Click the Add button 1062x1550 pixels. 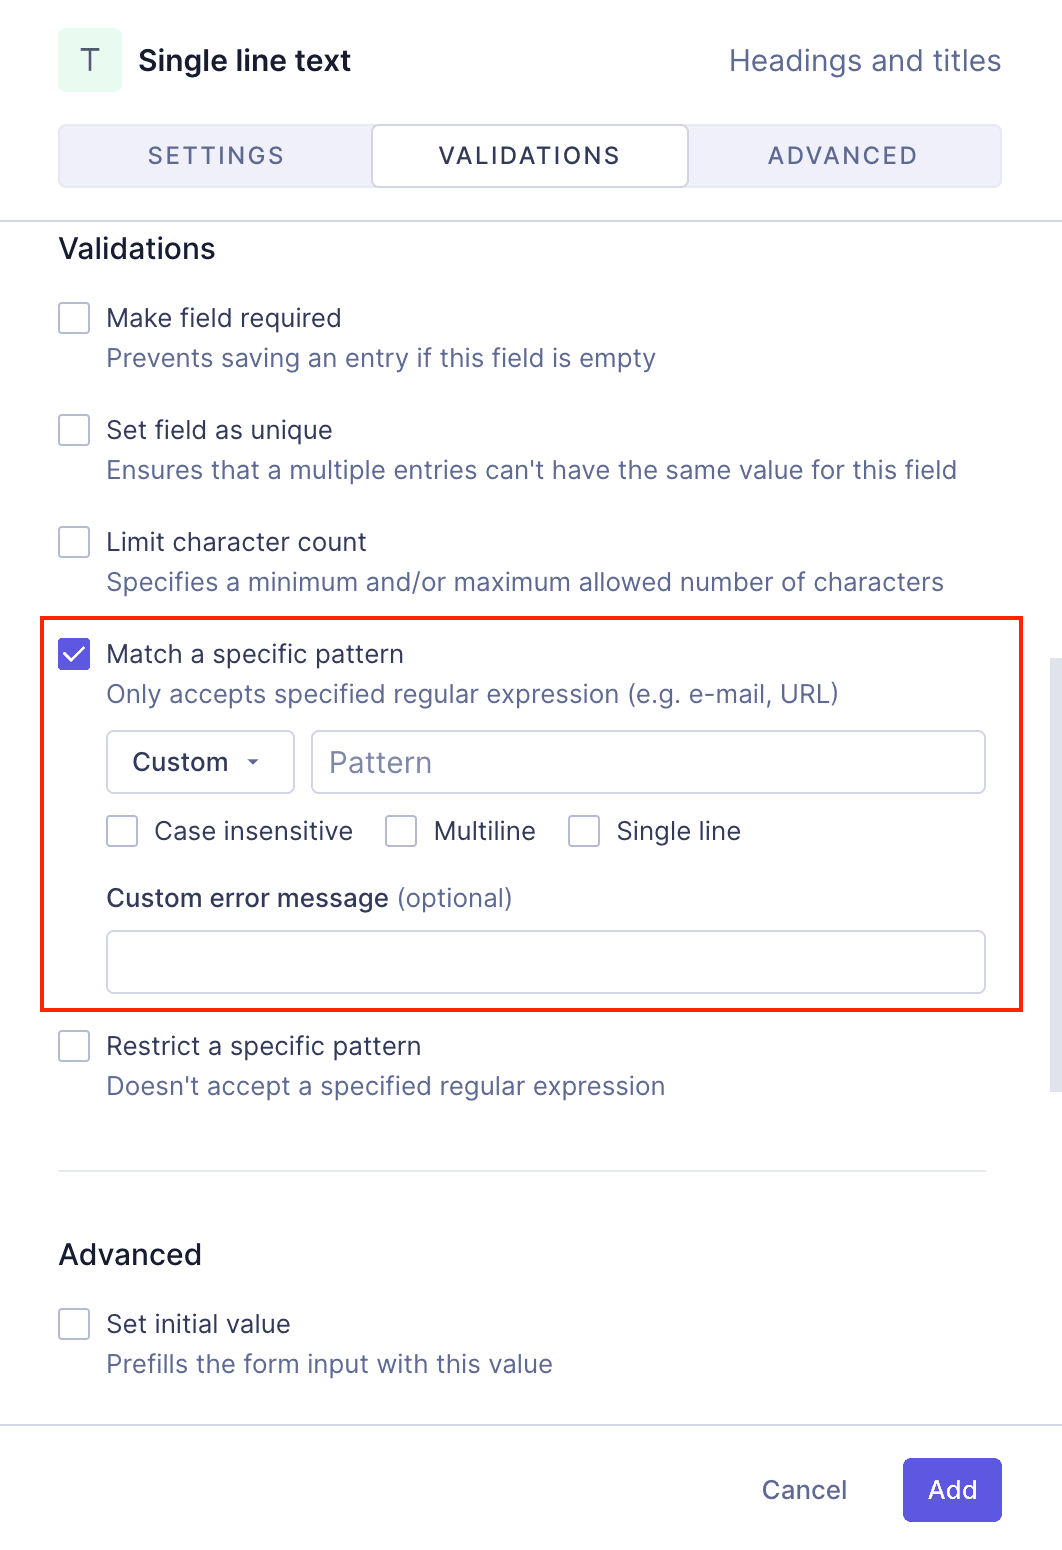point(952,1490)
